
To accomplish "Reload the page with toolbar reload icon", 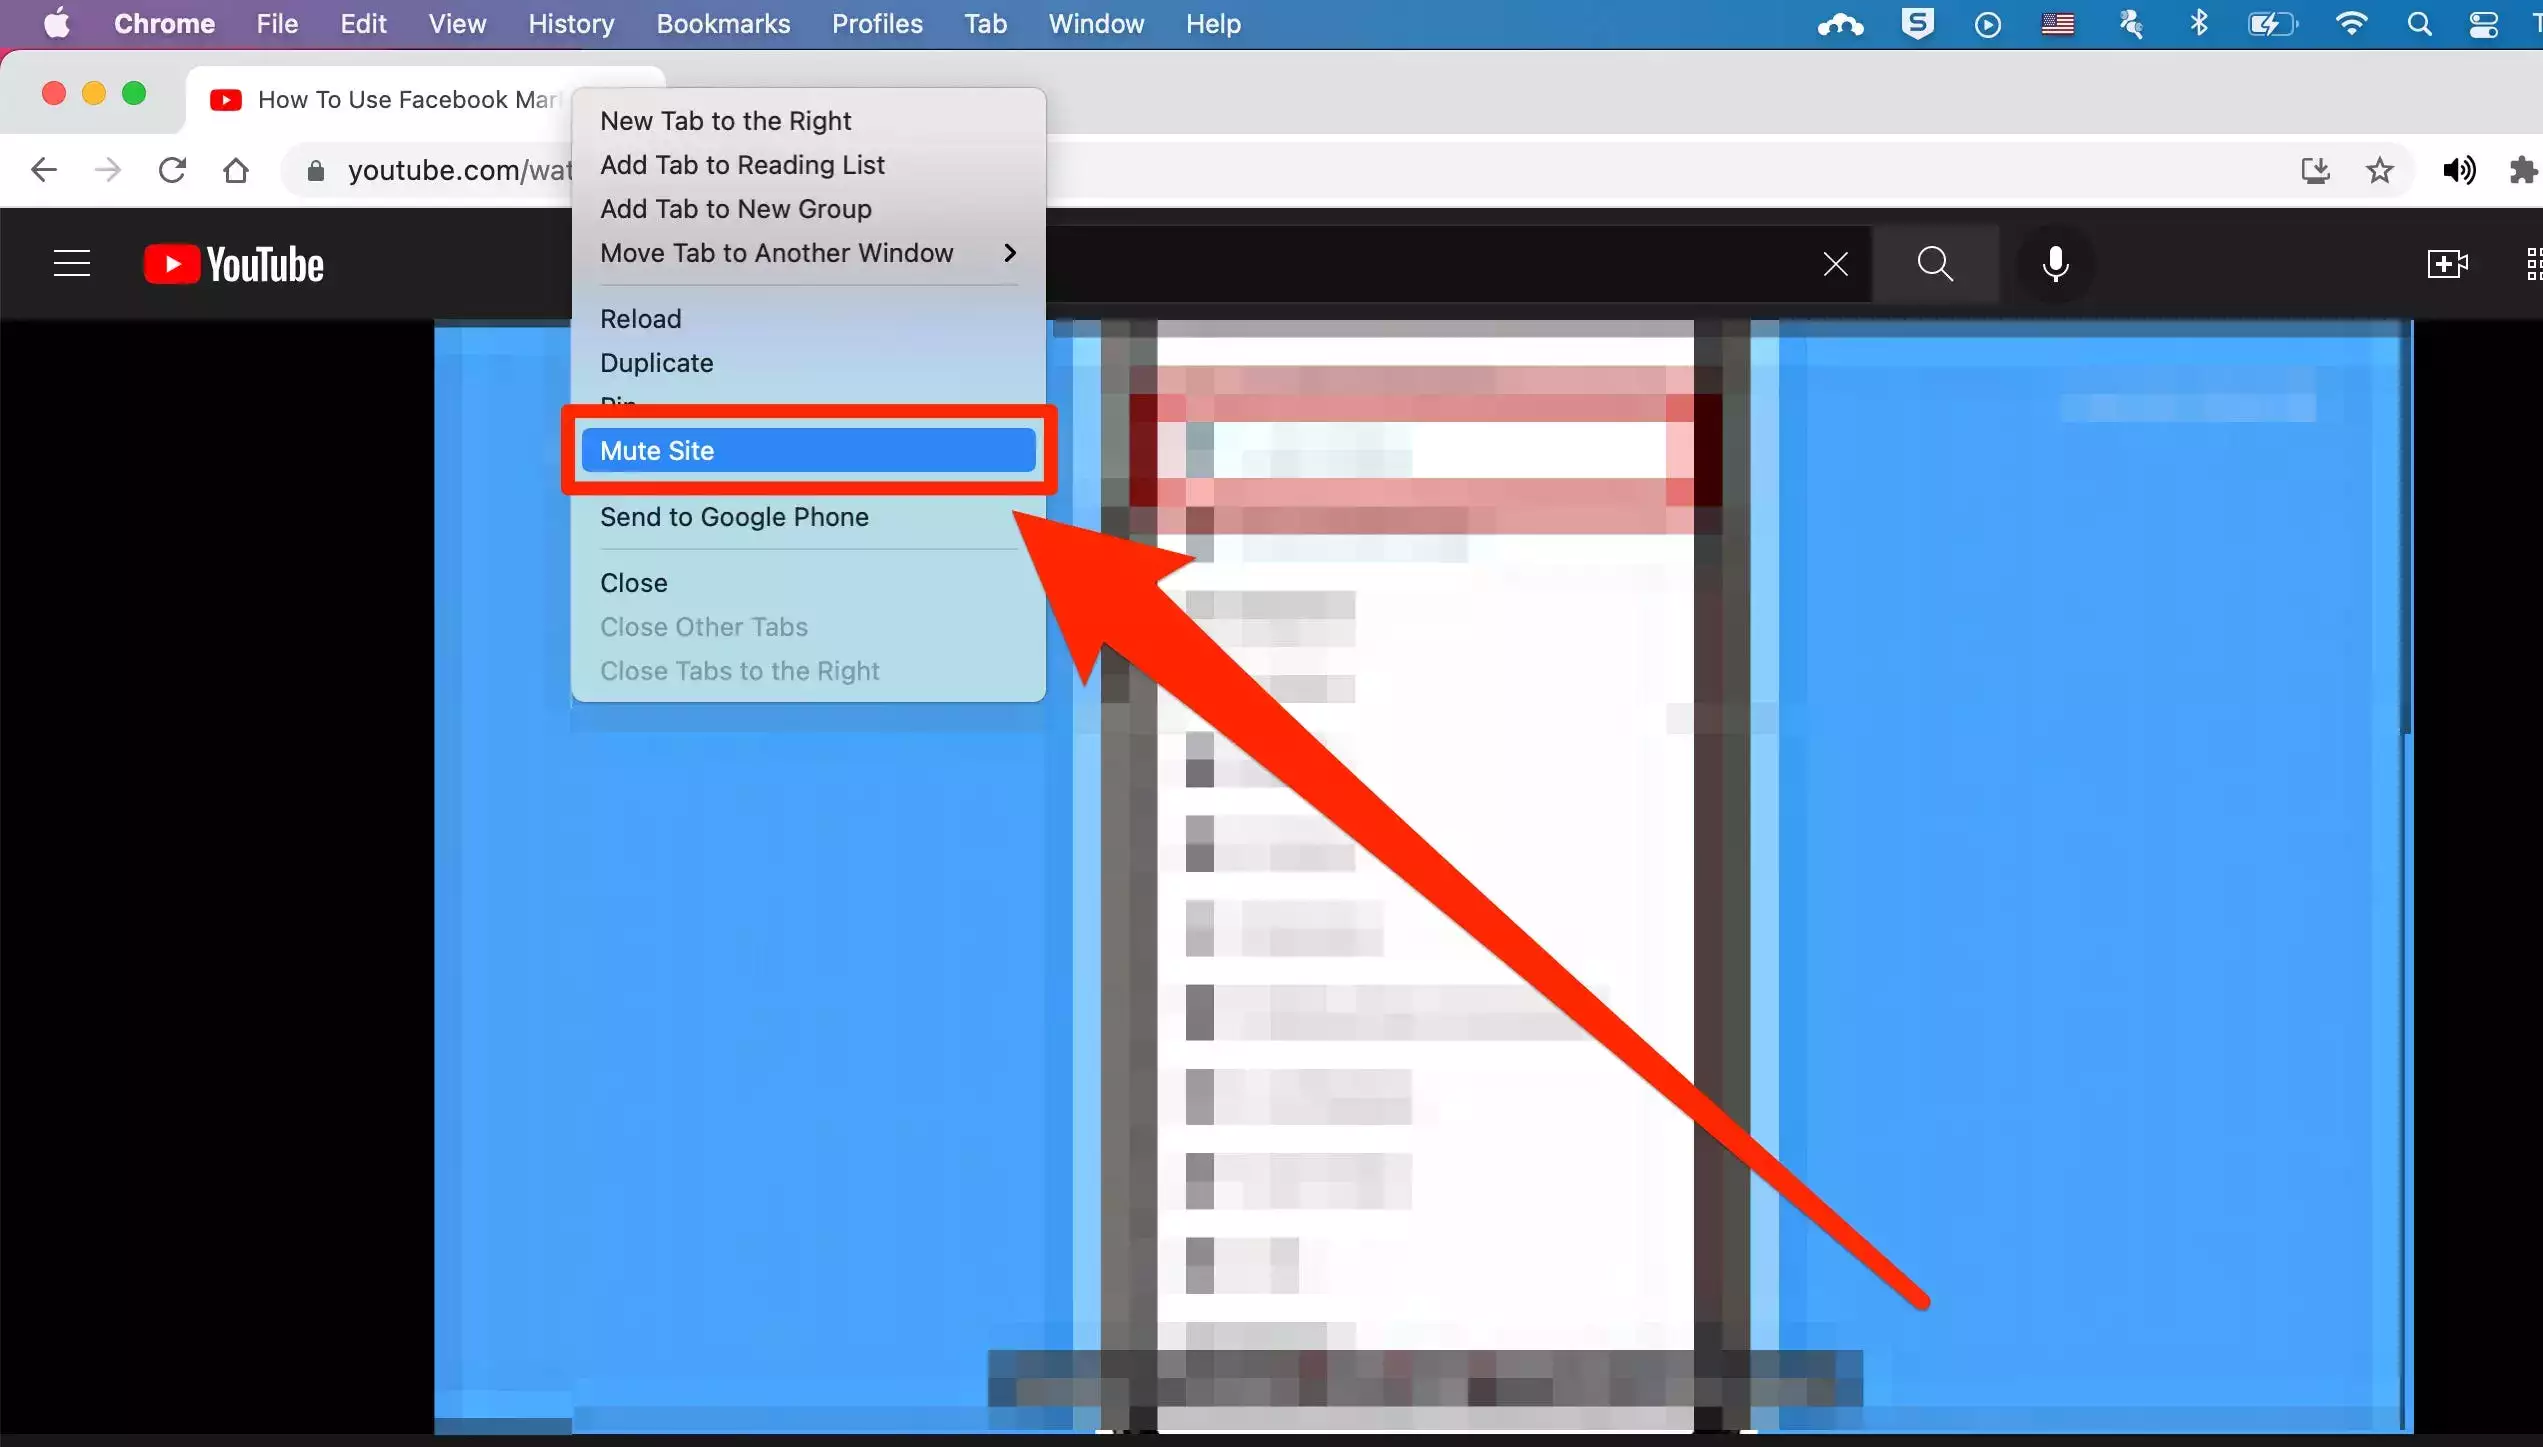I will 172,170.
